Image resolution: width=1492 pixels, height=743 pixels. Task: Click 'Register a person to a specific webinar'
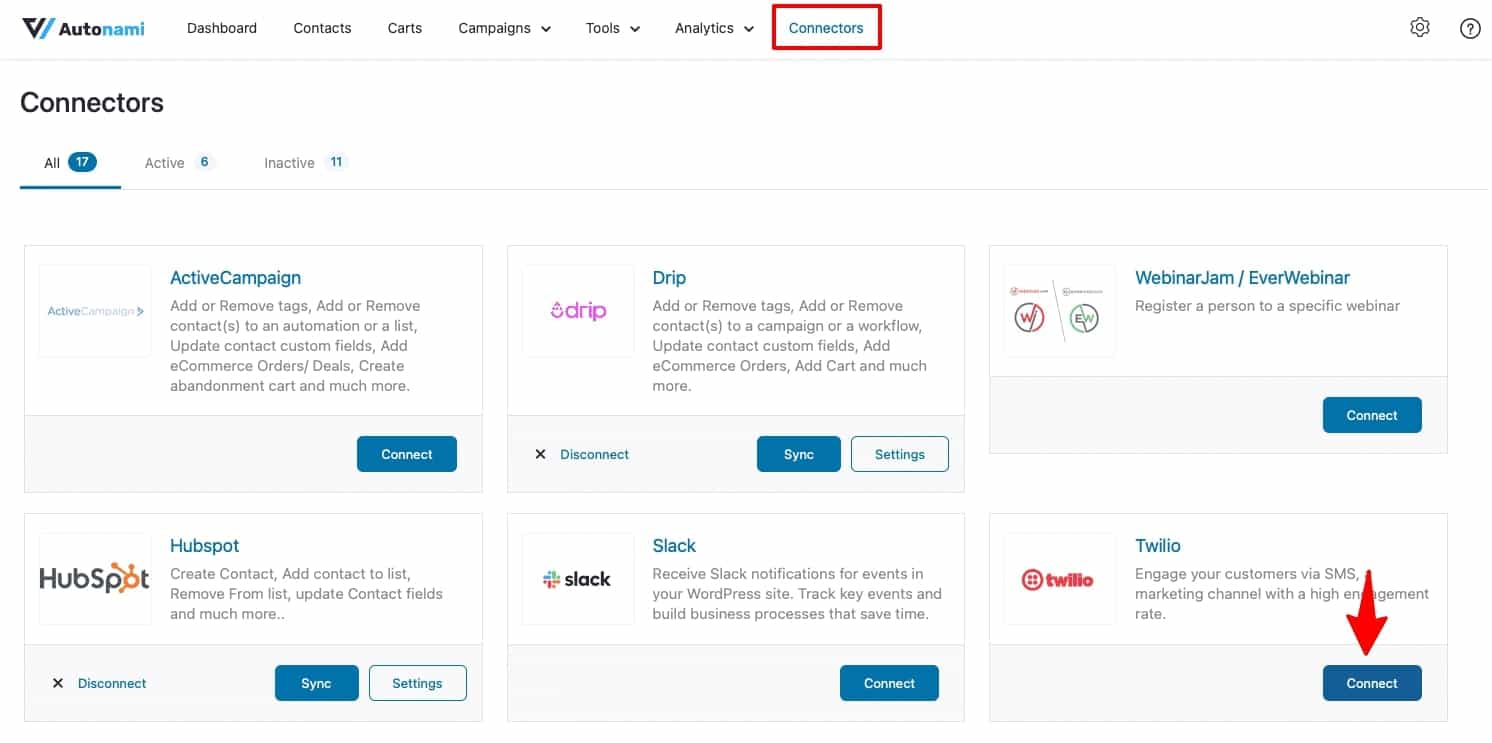(1267, 306)
